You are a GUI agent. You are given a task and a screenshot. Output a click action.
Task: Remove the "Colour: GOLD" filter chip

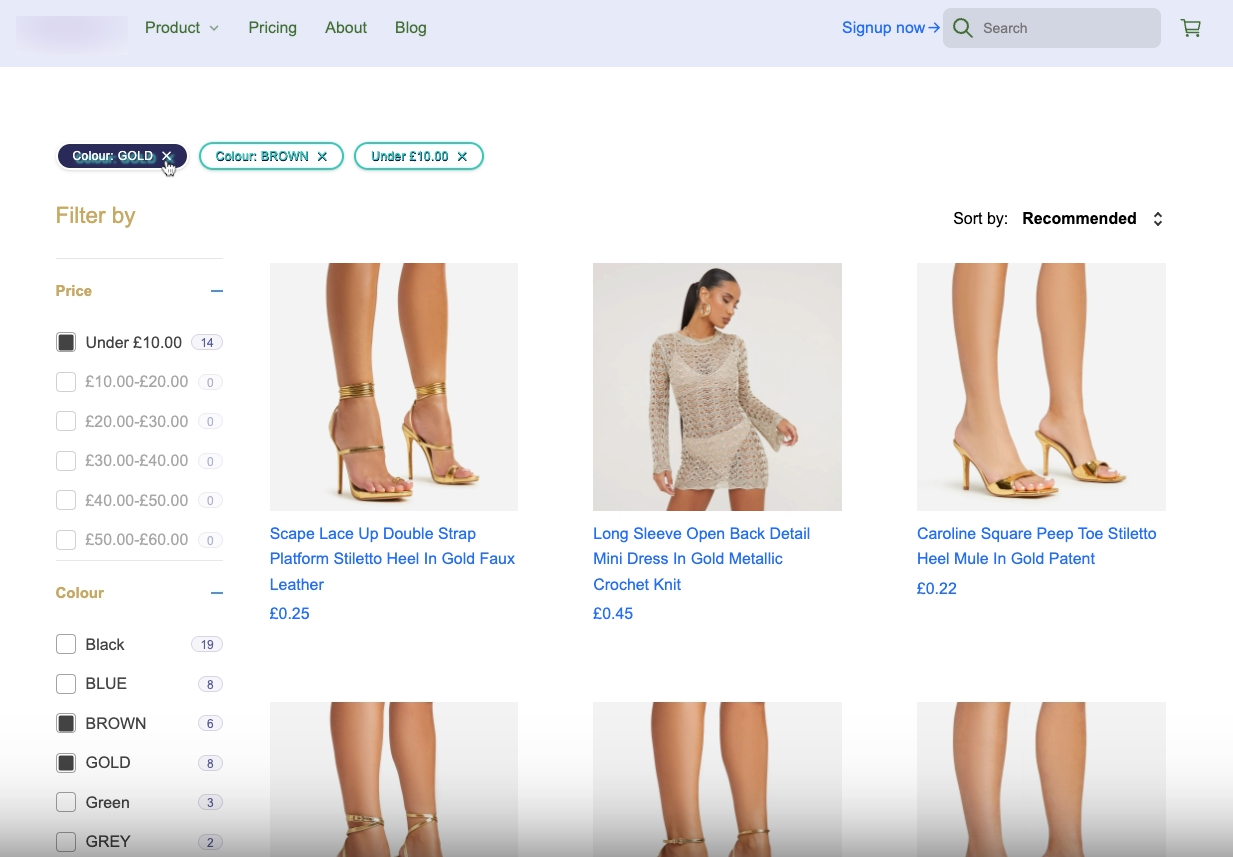click(x=167, y=156)
